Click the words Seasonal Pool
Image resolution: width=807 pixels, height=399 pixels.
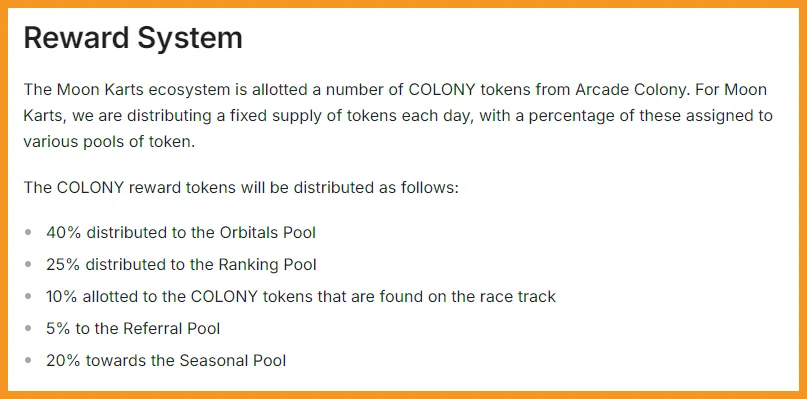(x=233, y=360)
